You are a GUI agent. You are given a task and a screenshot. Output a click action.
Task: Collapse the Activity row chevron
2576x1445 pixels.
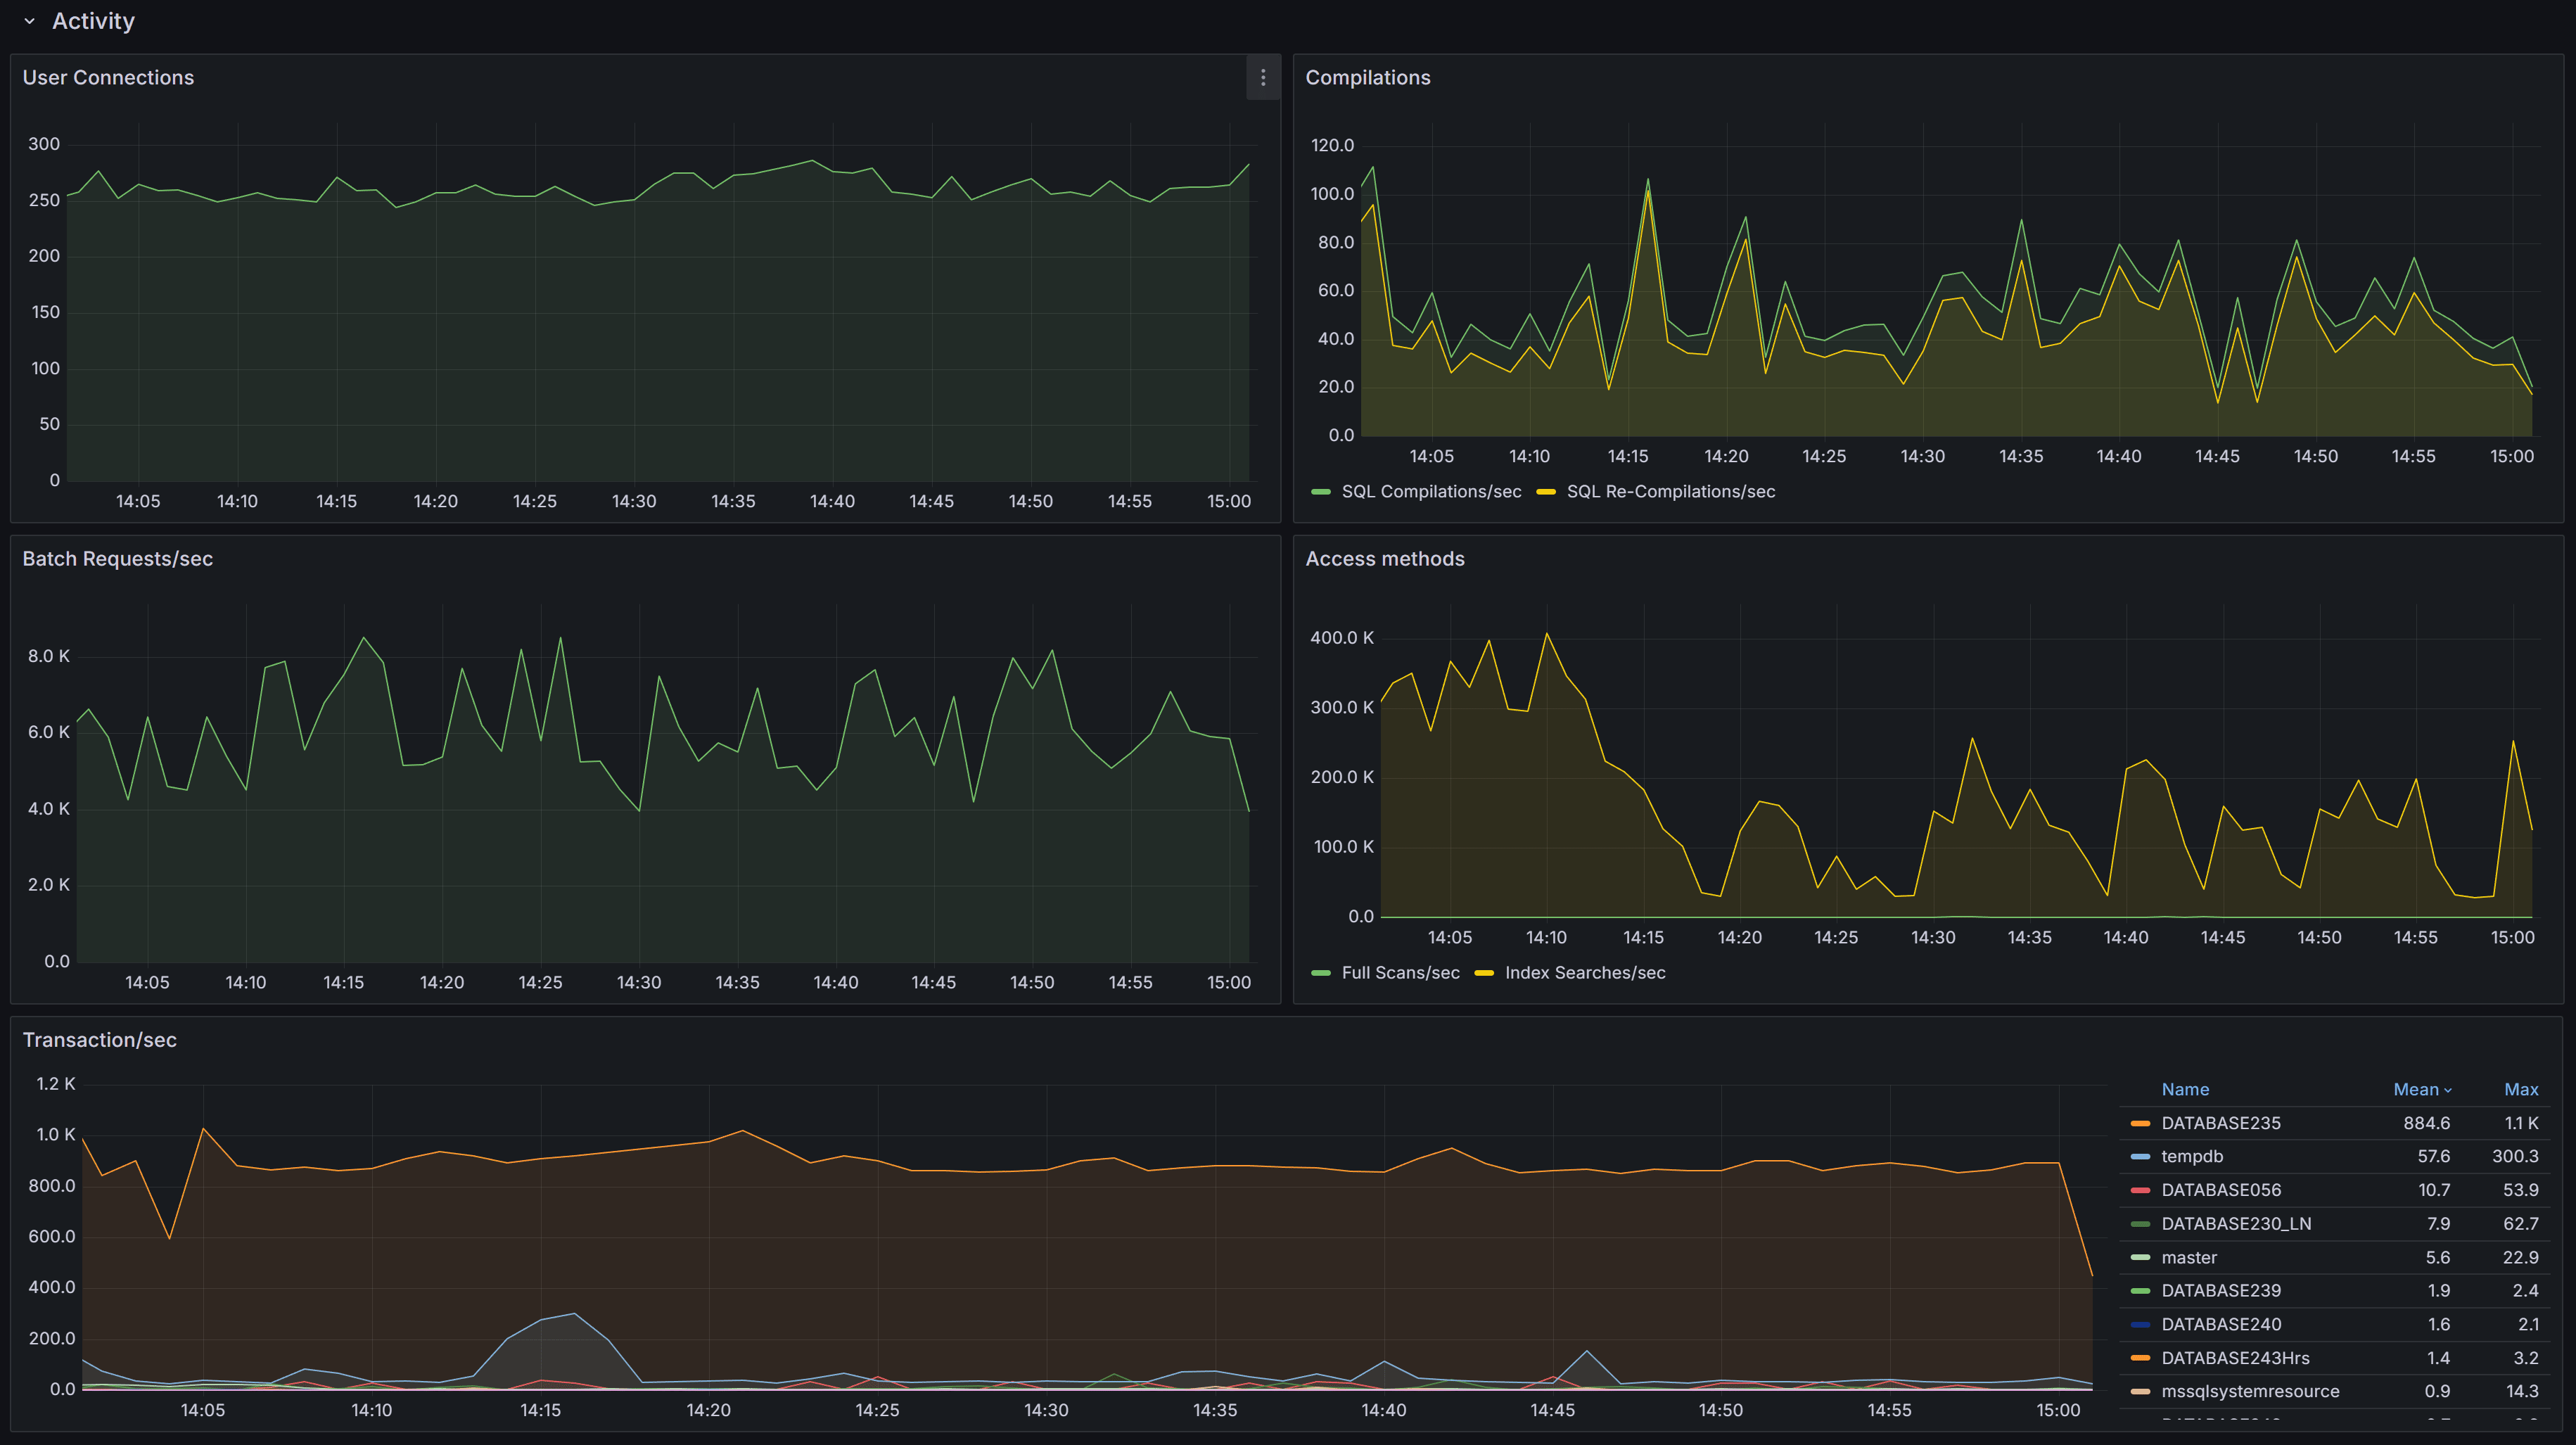click(x=29, y=21)
